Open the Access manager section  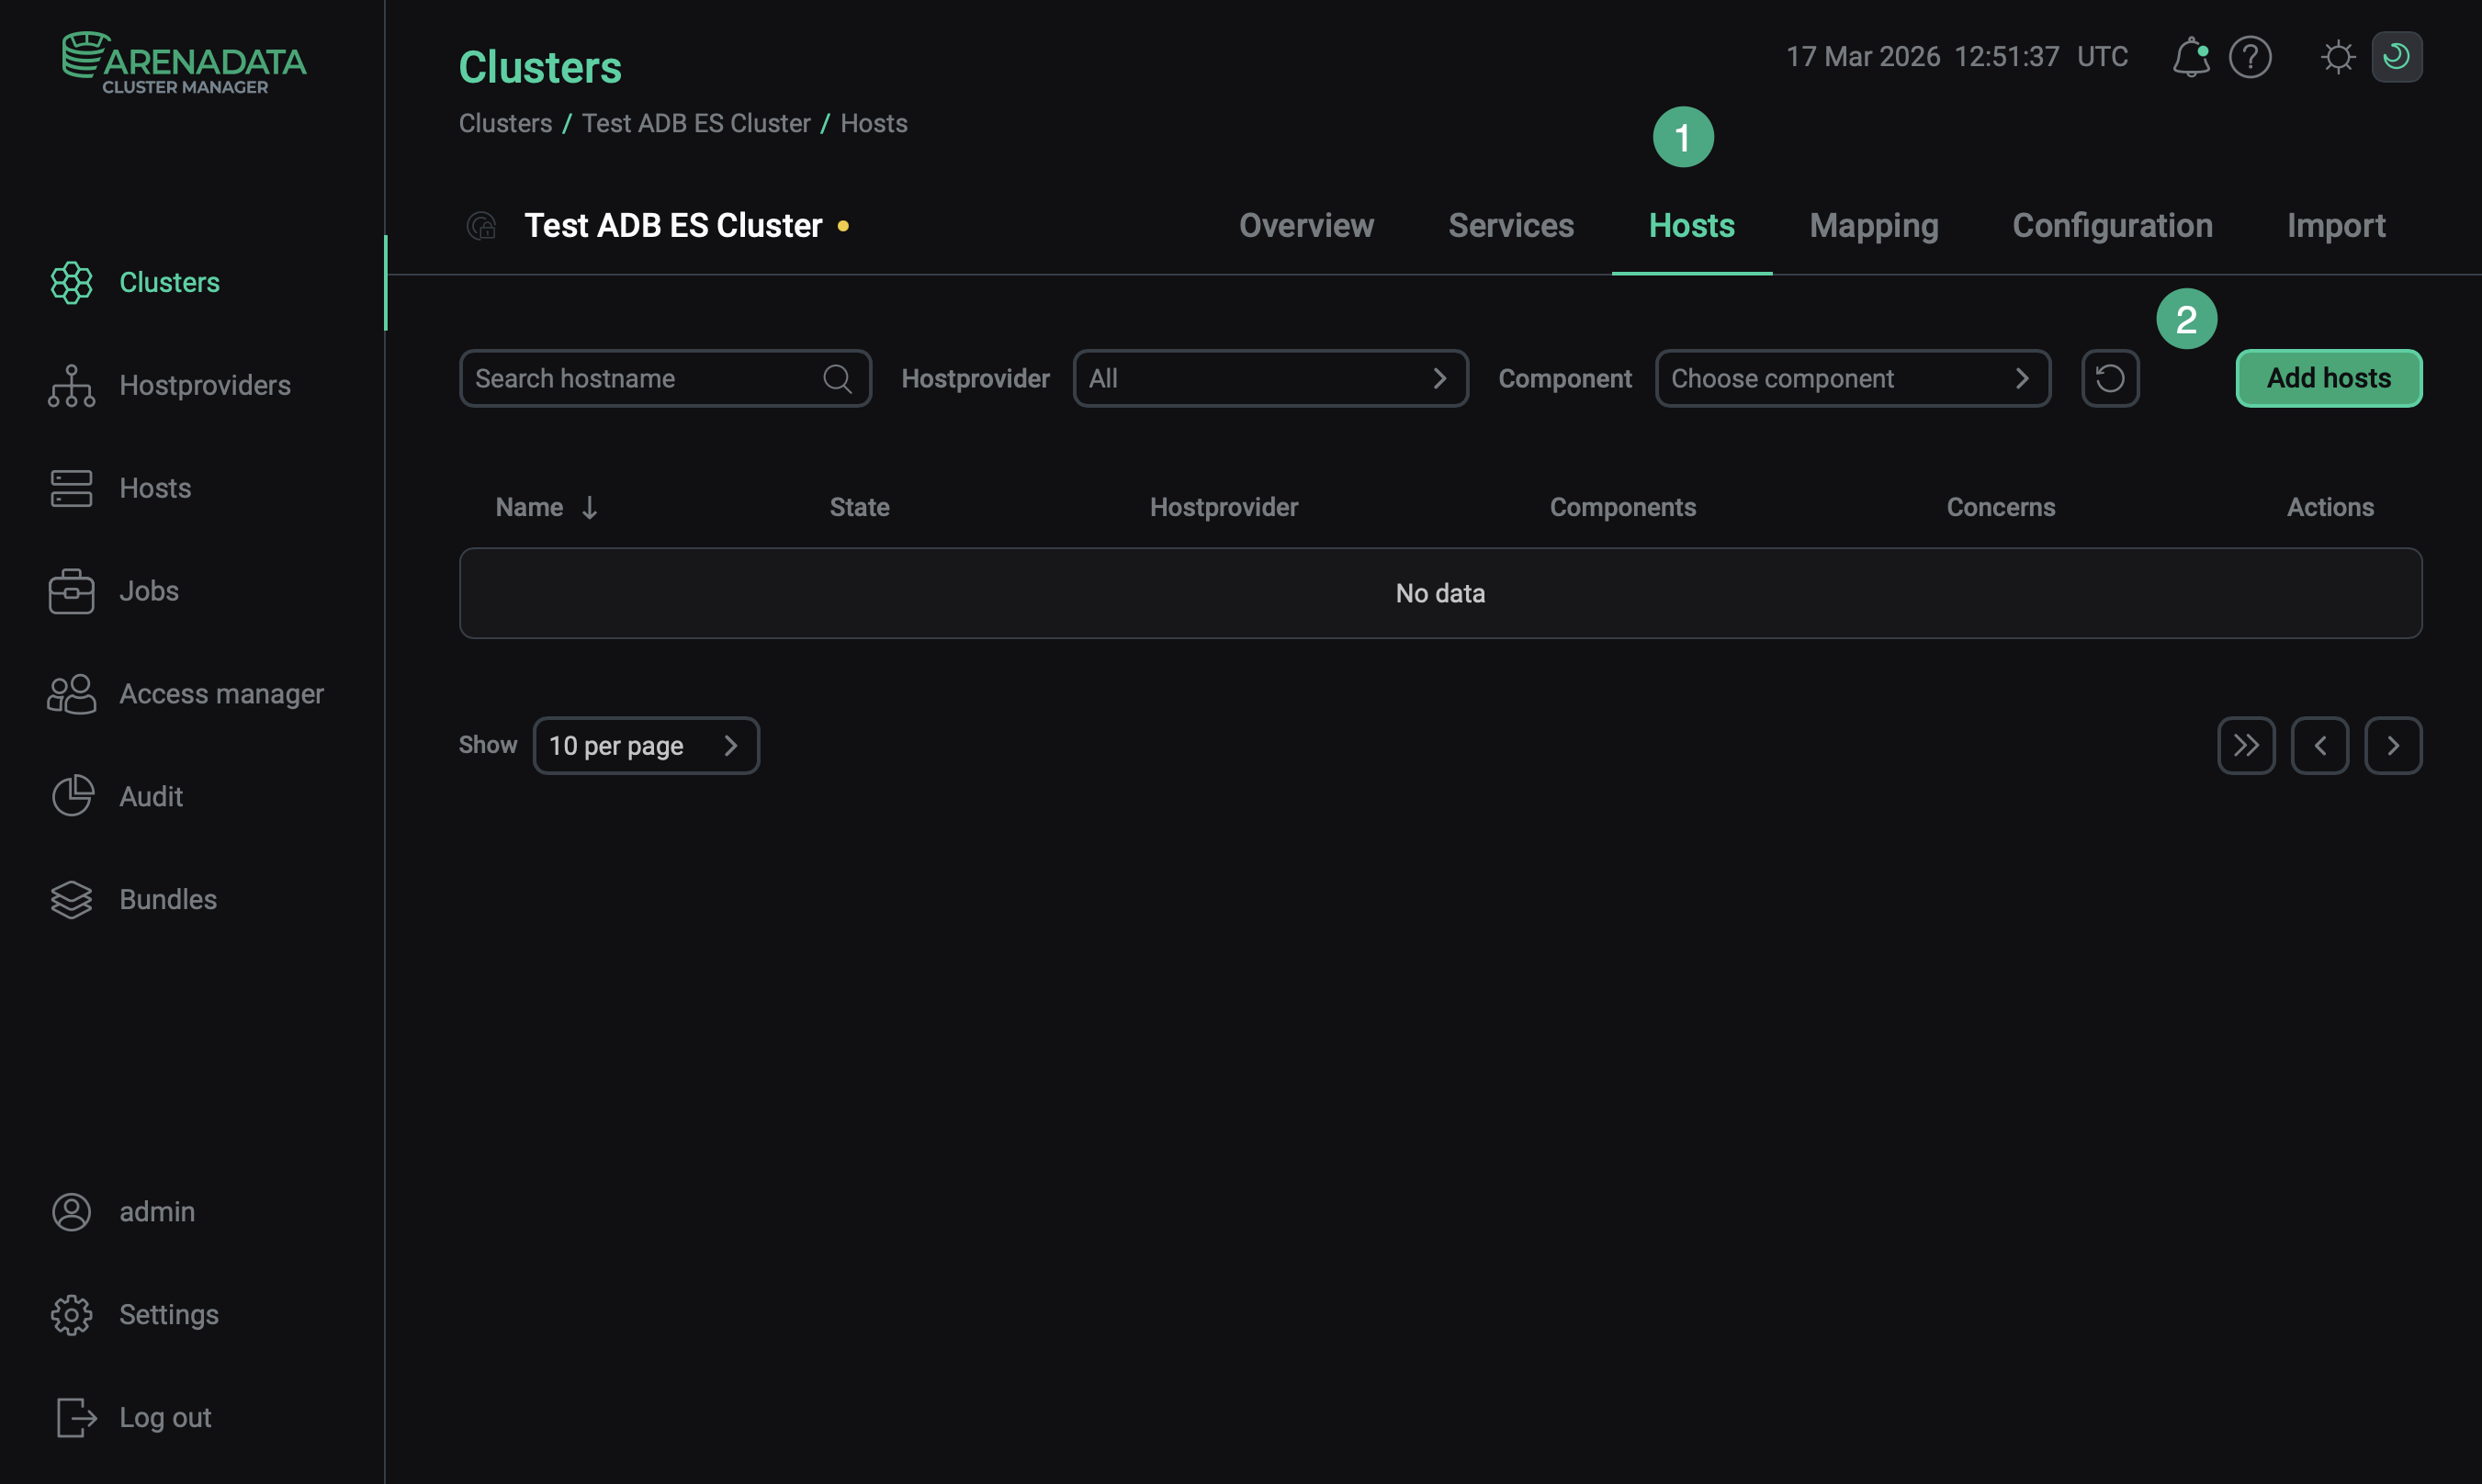(222, 693)
